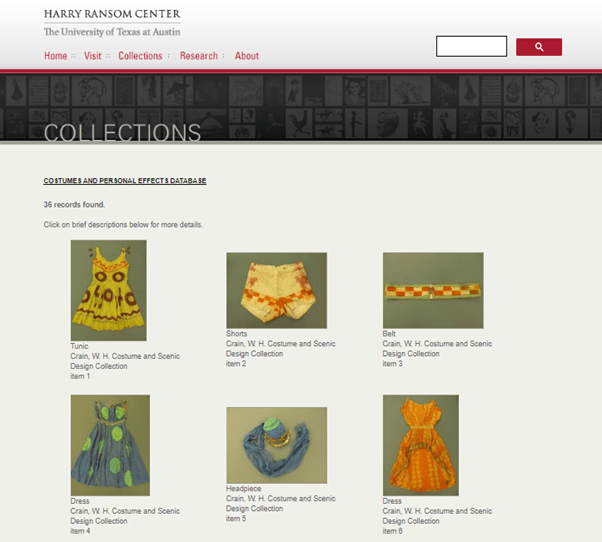Click the Harry Ransom Center logo

112,23
